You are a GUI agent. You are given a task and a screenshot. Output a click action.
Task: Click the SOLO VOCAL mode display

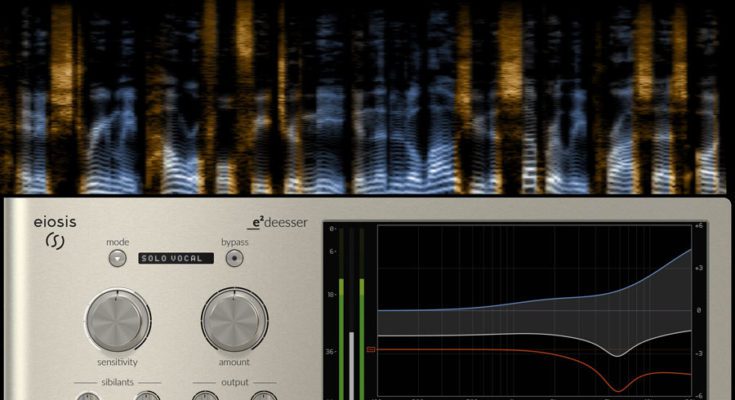coord(176,258)
